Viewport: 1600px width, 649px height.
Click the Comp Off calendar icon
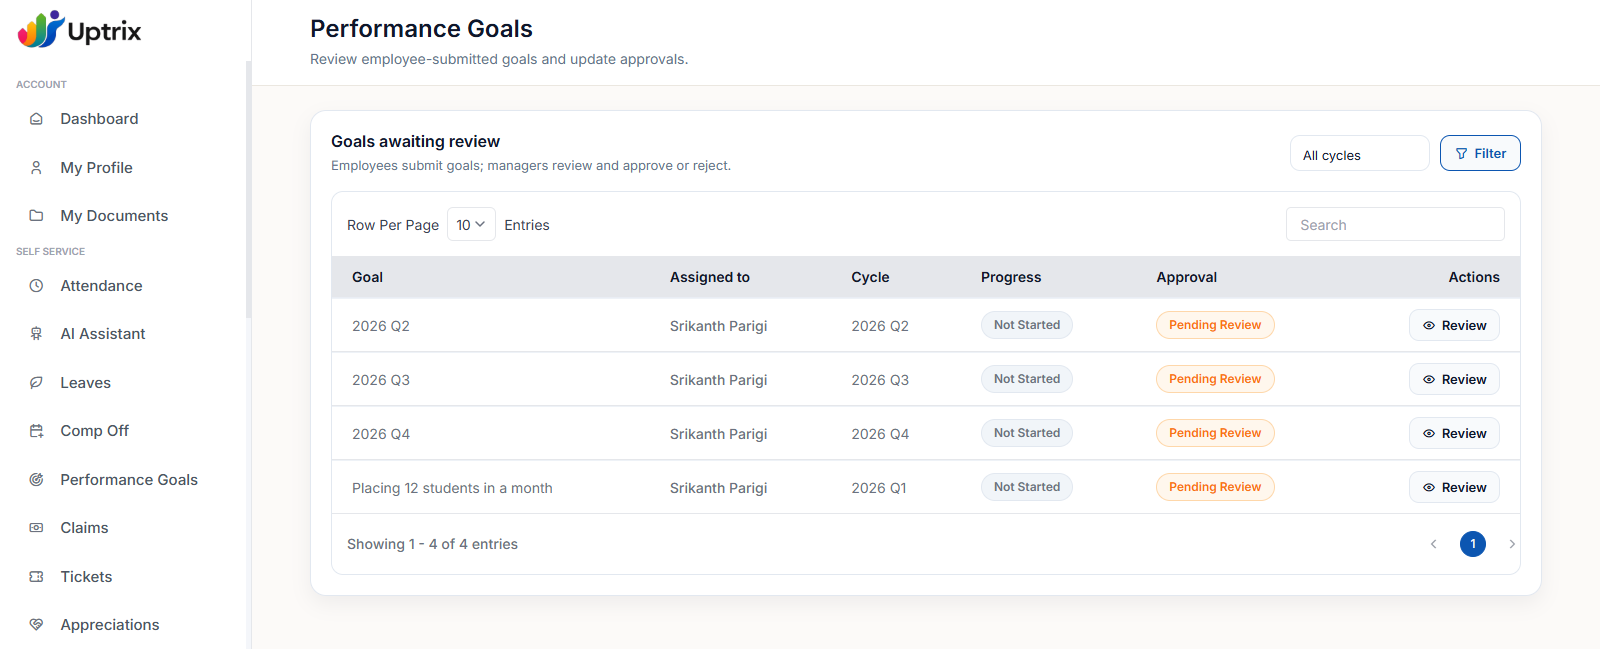click(x=36, y=431)
